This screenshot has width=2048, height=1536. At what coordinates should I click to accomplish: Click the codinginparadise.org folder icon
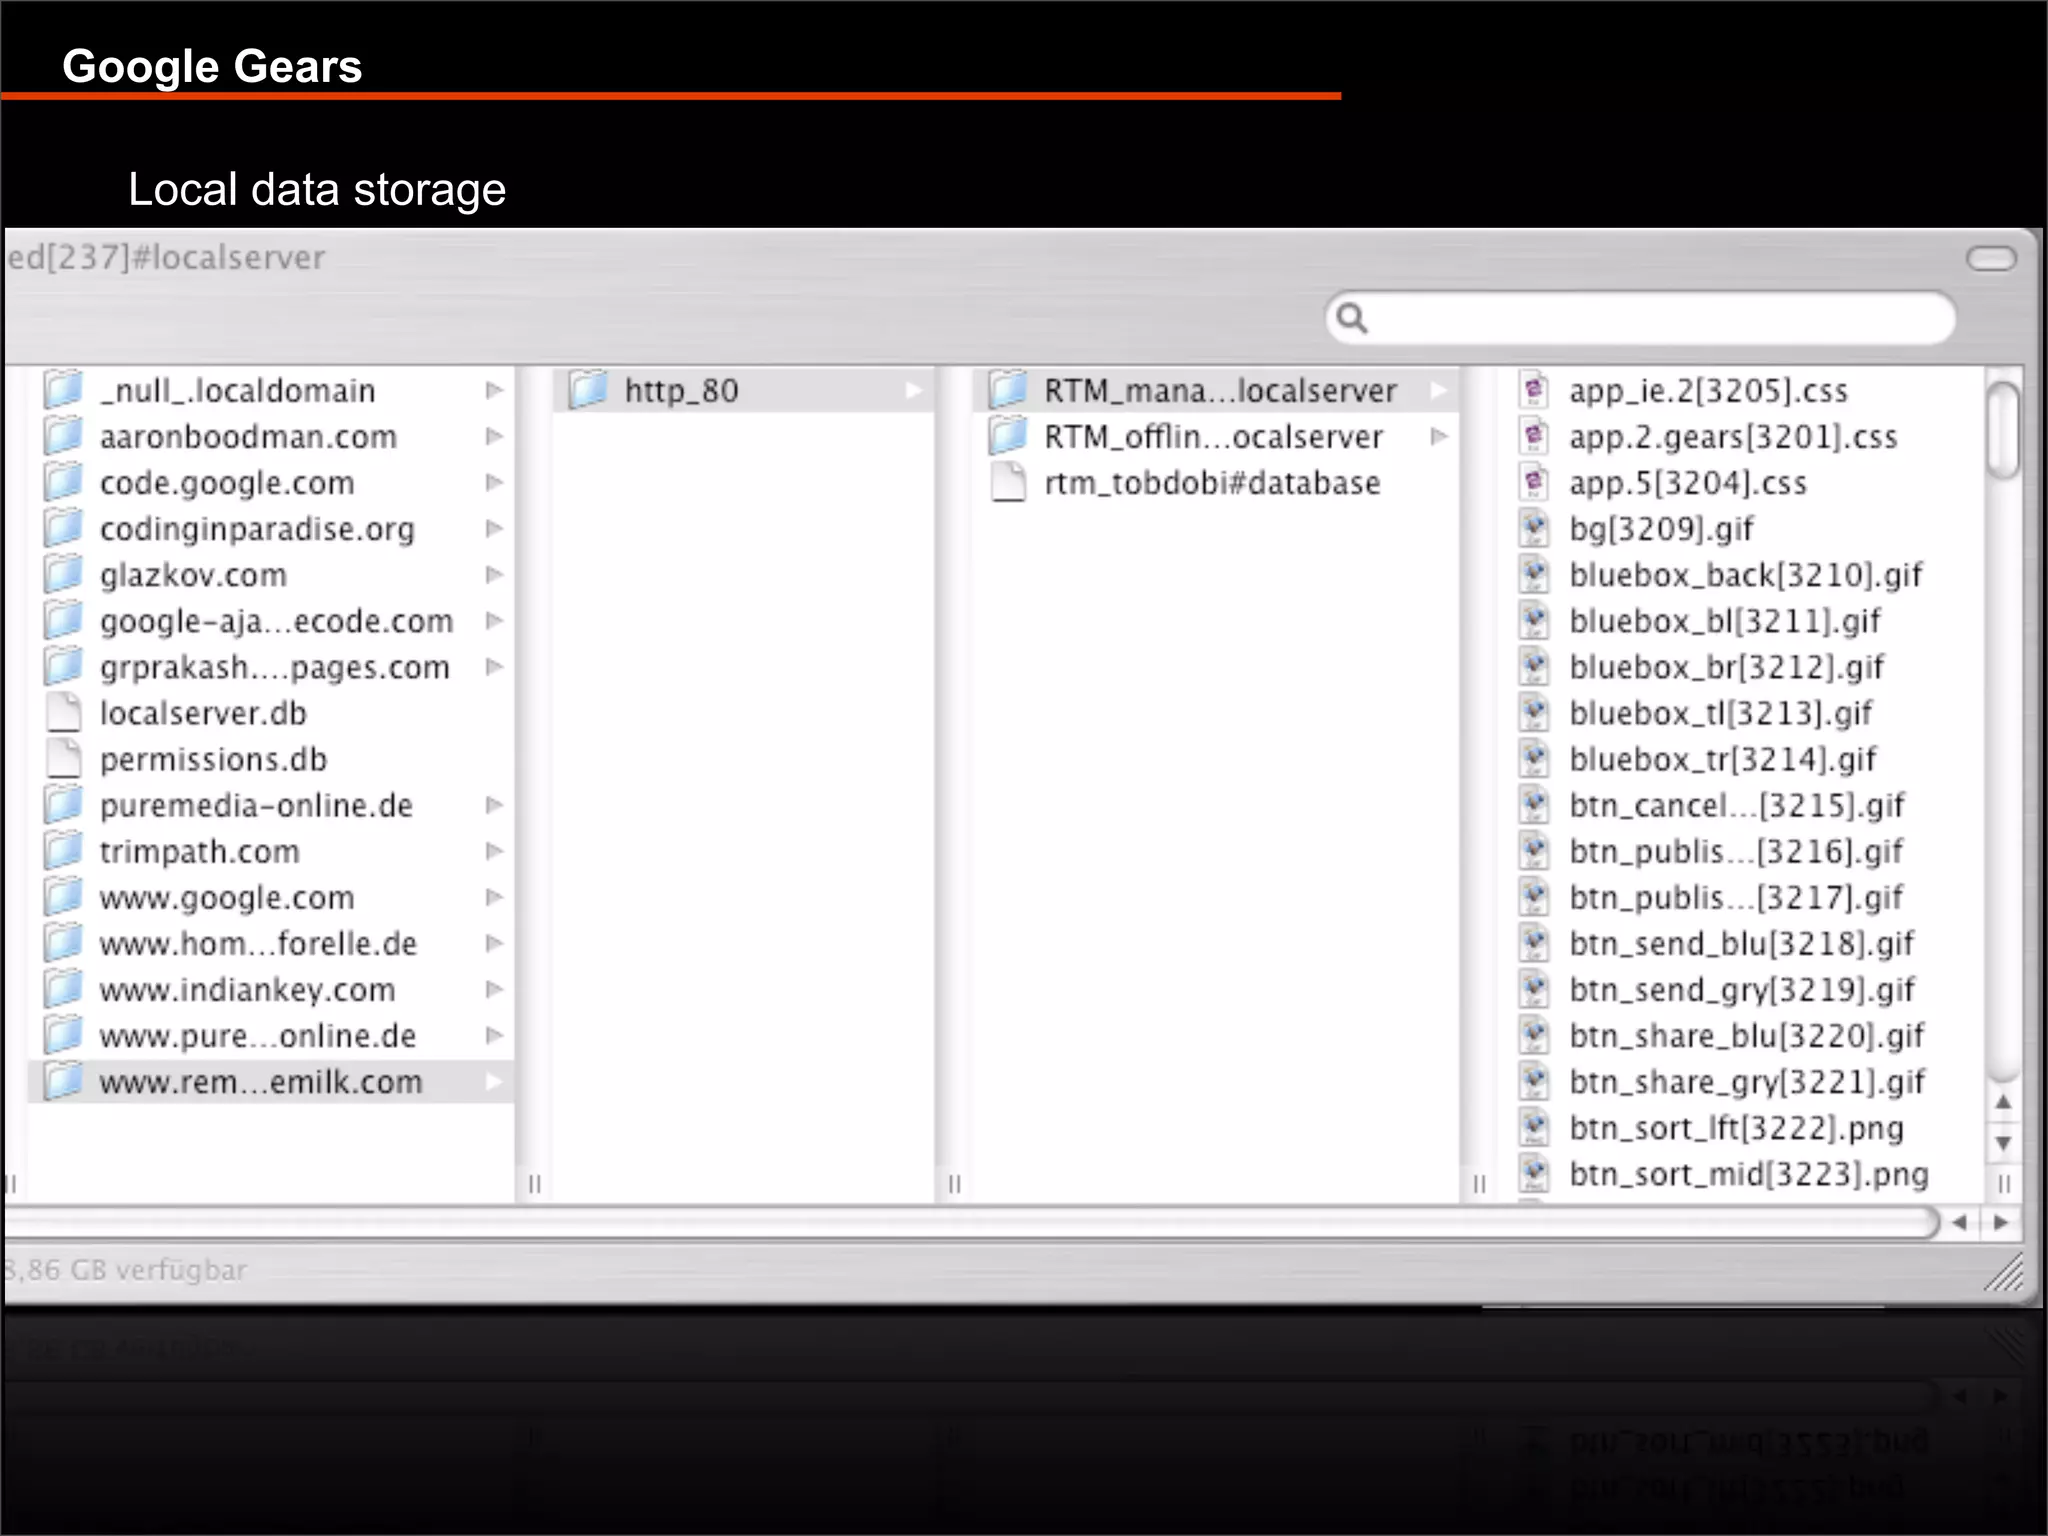click(64, 528)
